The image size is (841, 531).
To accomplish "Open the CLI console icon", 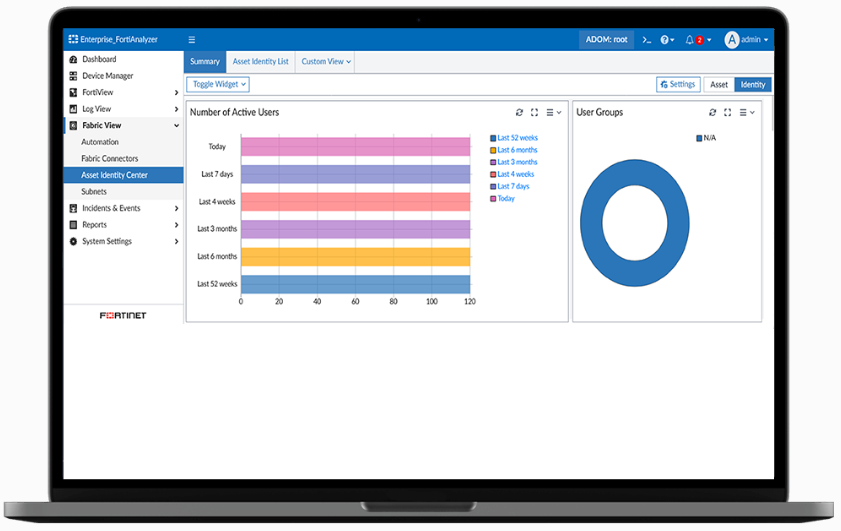I will pos(647,40).
